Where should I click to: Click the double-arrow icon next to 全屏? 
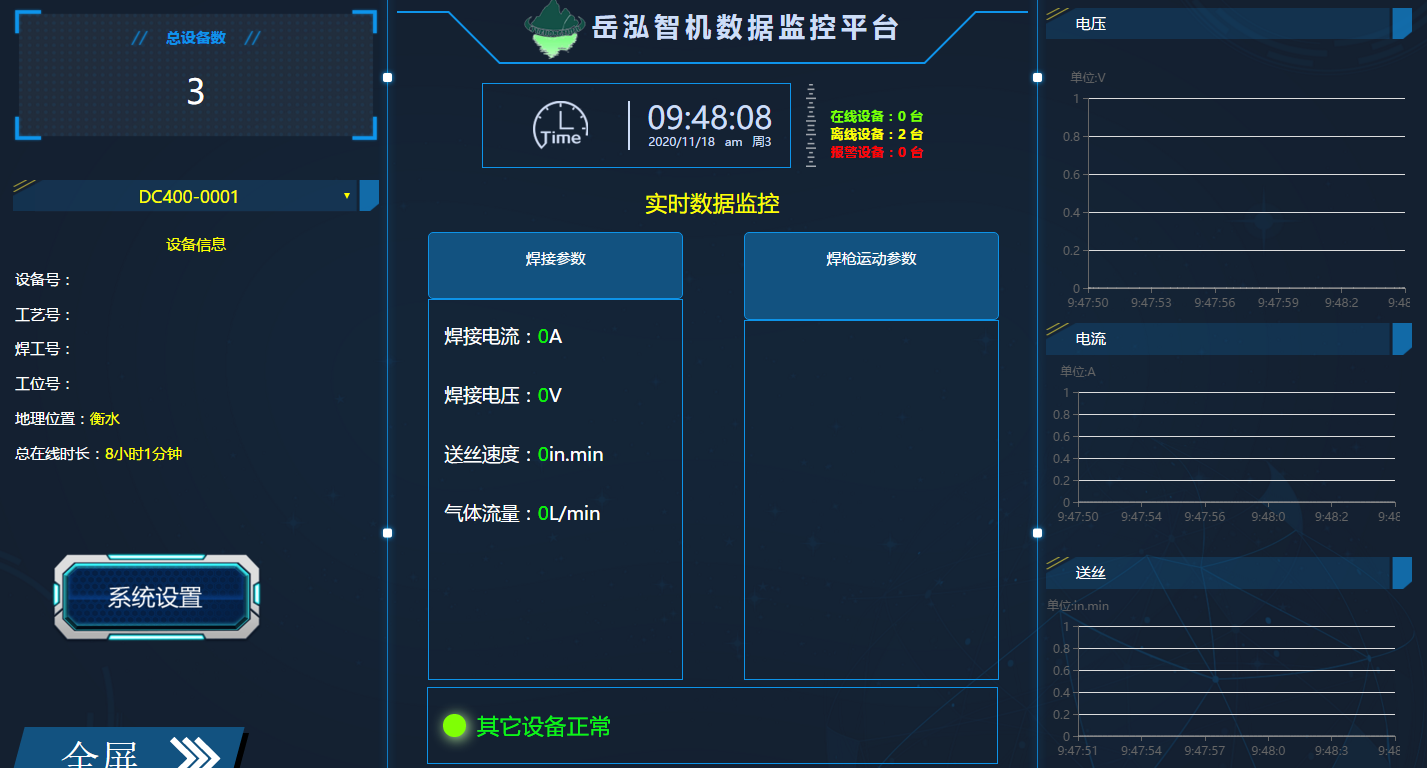[x=196, y=749]
